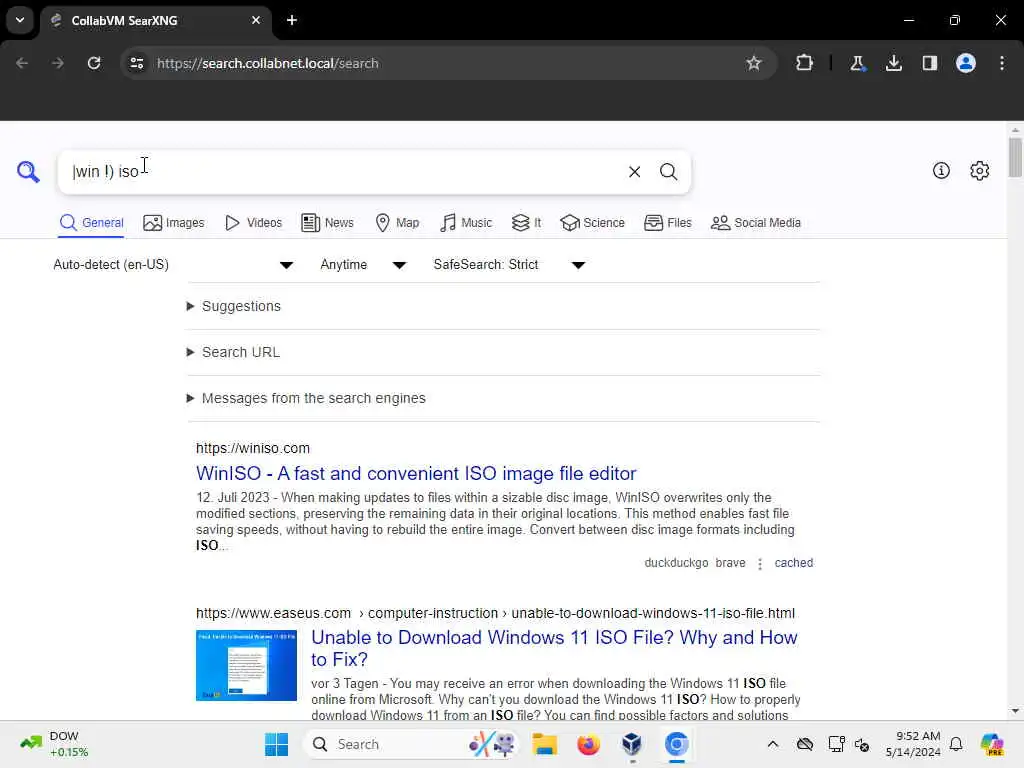1024x768 pixels.
Task: Open a new browser tab
Action: 291,20
